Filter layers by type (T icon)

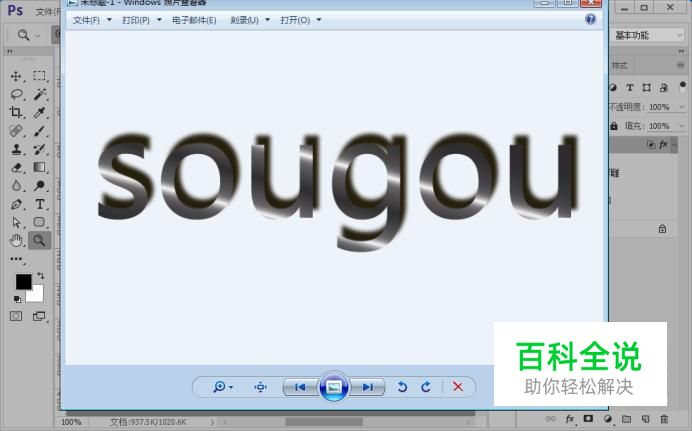point(630,88)
